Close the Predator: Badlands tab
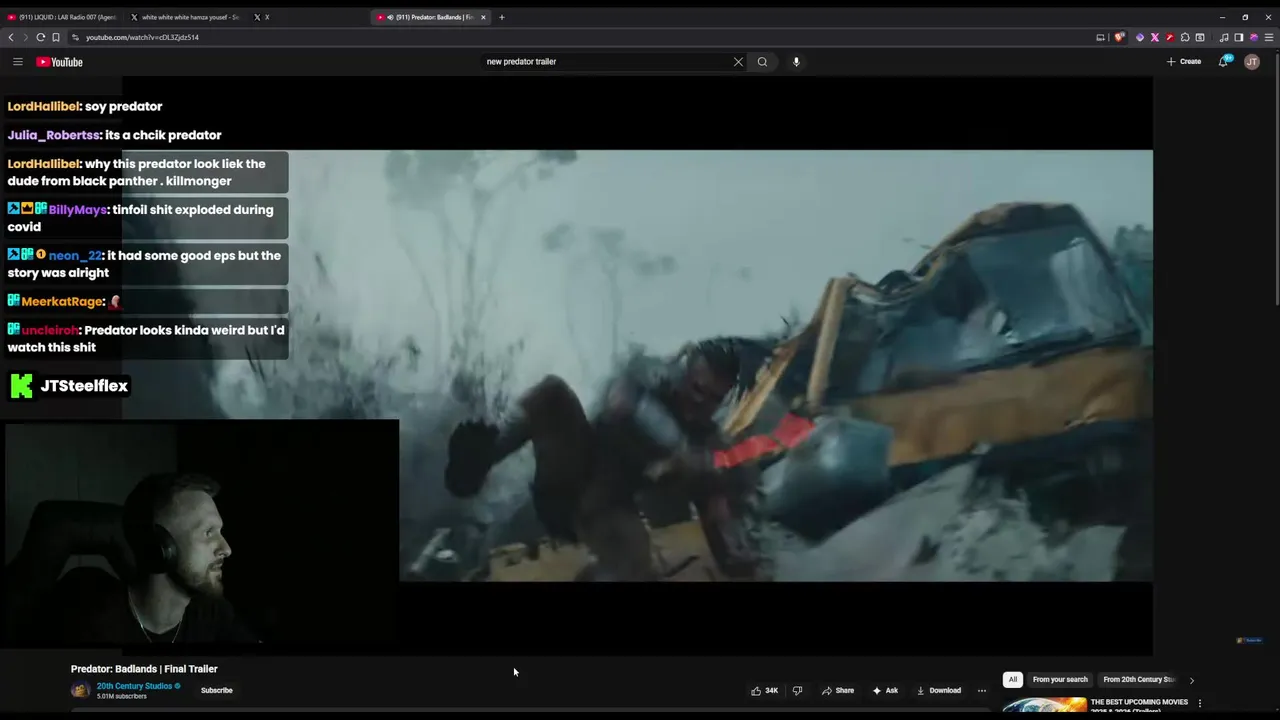The image size is (1280, 720). point(483,17)
